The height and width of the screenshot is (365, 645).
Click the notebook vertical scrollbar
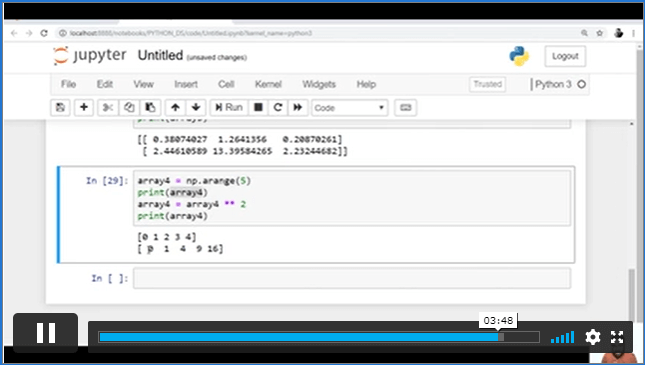coord(632,295)
